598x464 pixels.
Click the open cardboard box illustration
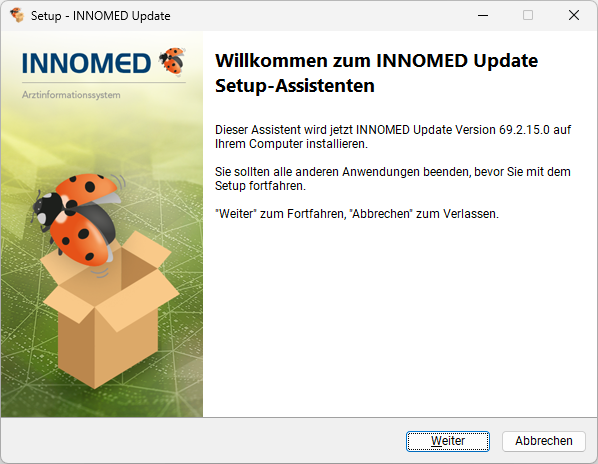pos(110,310)
